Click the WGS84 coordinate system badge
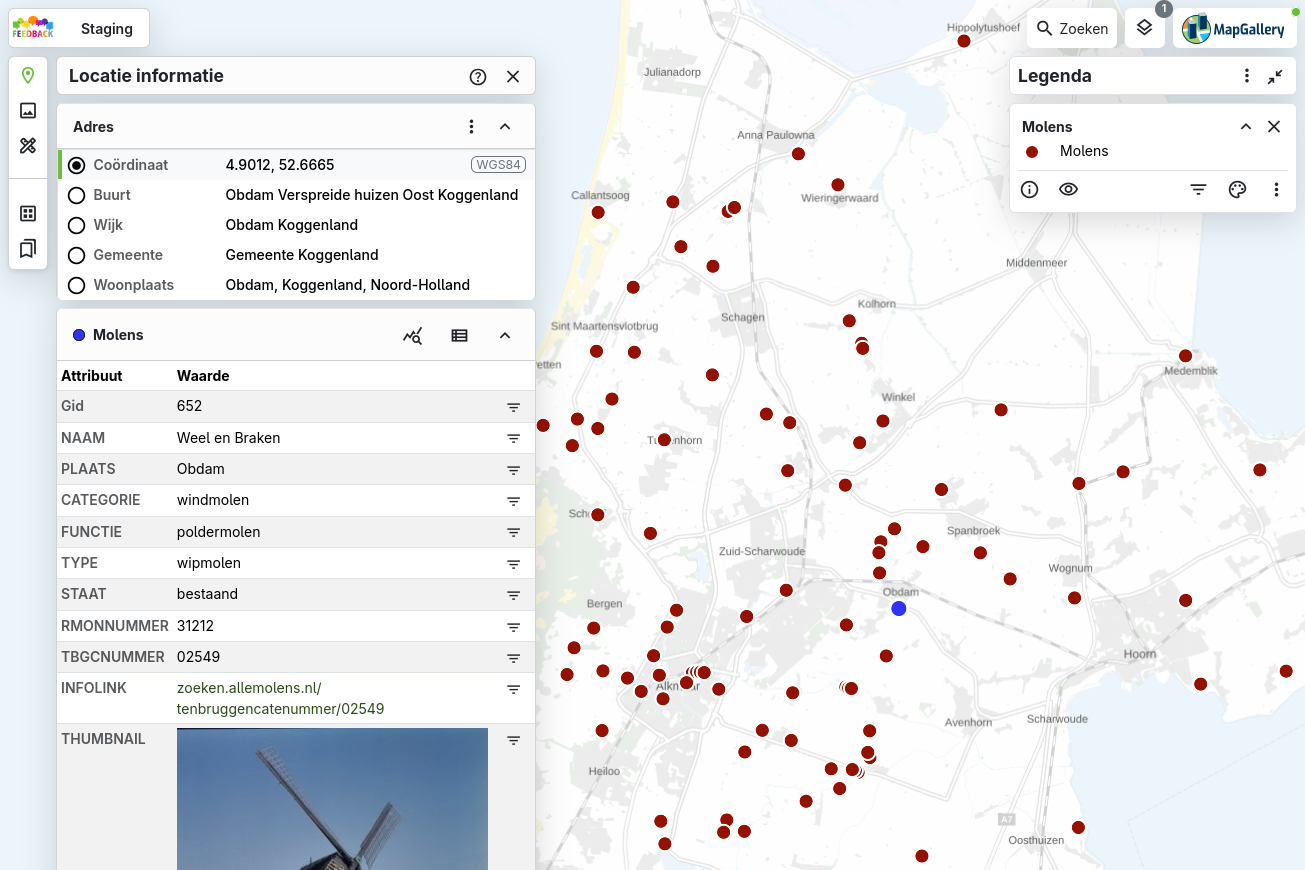The image size is (1305, 870). point(498,165)
